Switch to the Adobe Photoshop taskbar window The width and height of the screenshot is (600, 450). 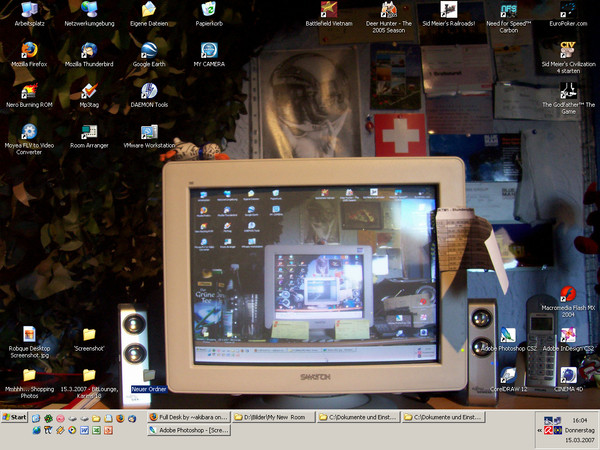189,430
